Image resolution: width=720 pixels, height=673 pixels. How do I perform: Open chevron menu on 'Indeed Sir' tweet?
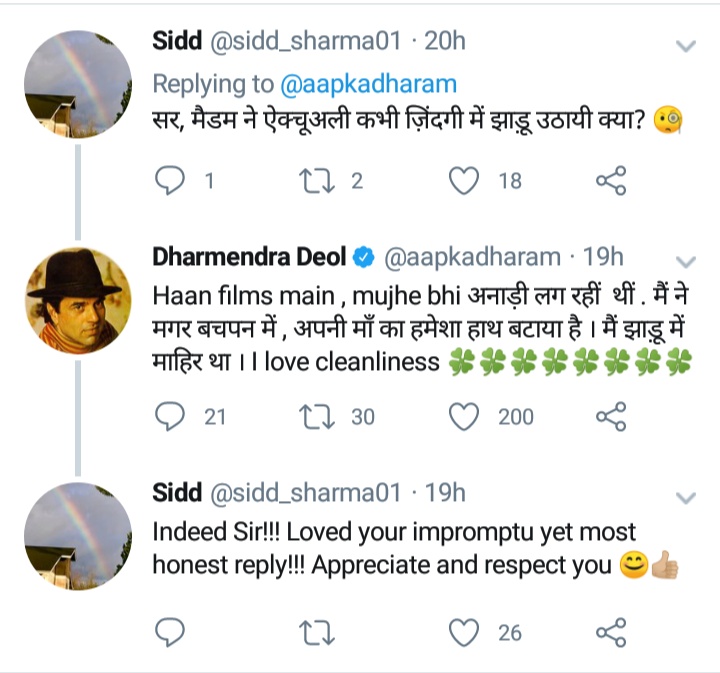(686, 497)
